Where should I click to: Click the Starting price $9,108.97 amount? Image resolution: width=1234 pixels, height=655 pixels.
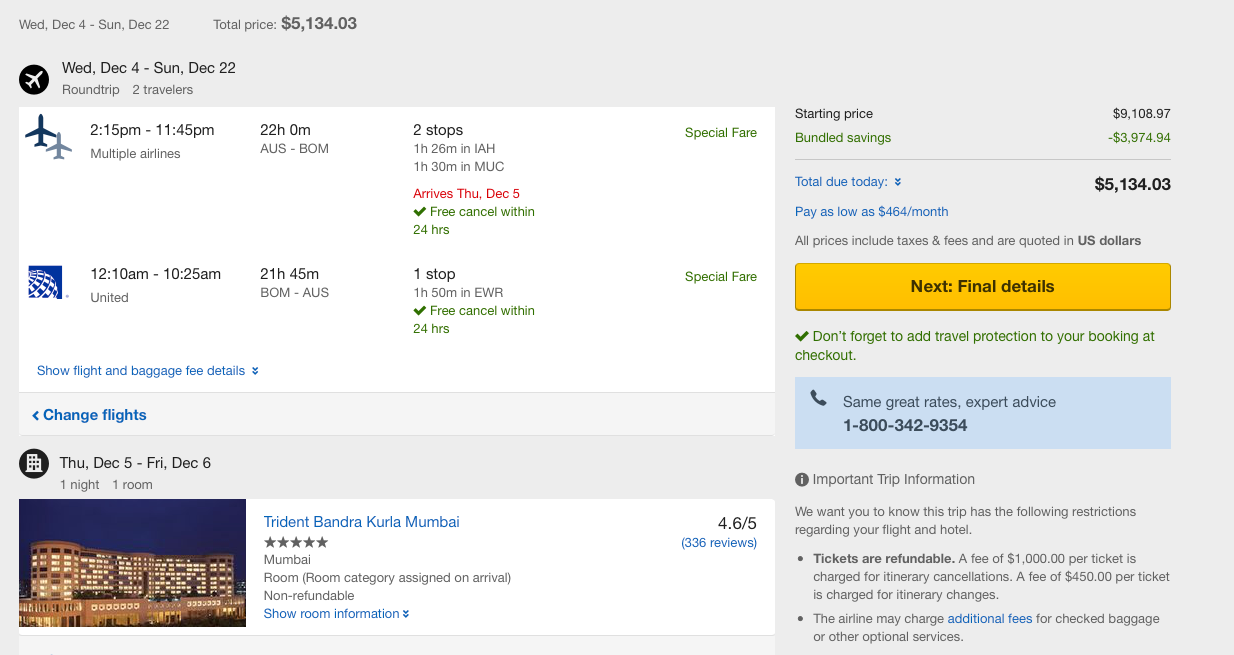1142,114
